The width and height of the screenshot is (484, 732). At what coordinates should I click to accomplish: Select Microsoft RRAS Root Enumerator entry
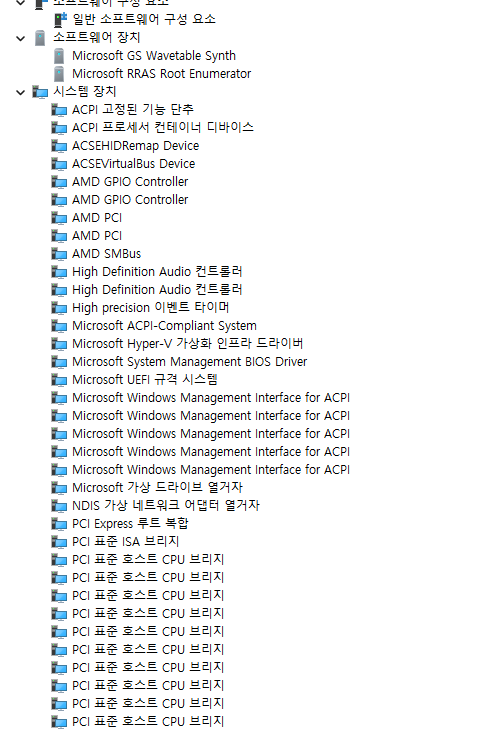161,74
